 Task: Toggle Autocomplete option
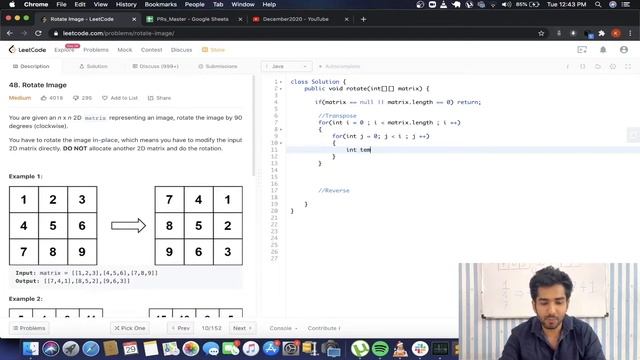tap(340, 66)
